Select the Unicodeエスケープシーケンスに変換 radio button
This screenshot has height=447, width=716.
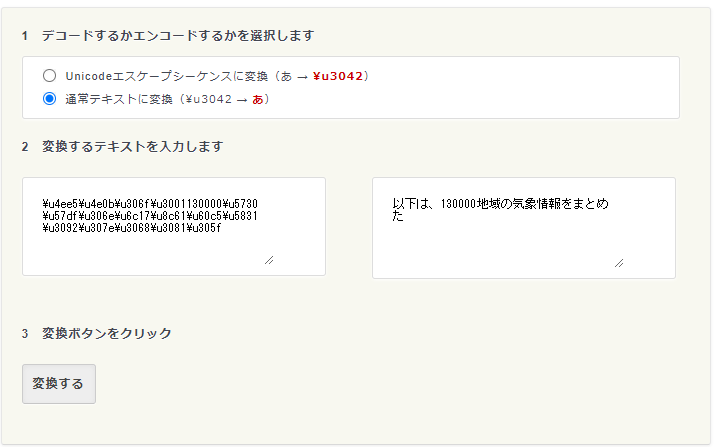pos(49,76)
